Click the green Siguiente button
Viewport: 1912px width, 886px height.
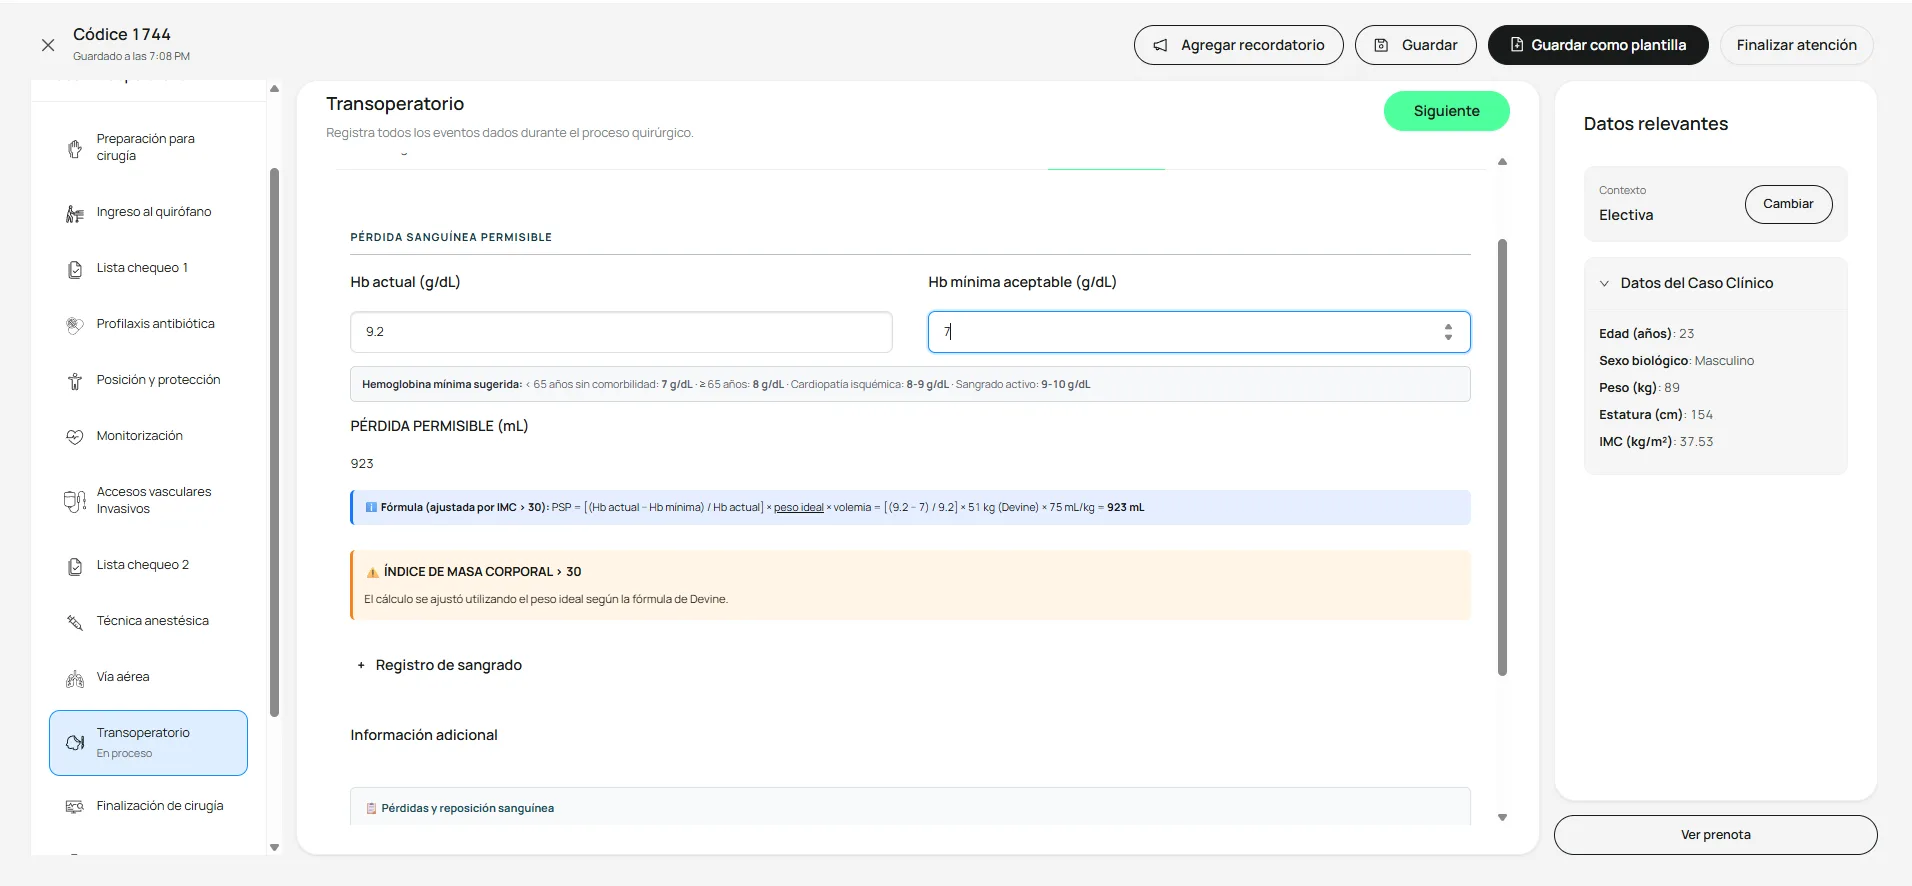1446,111
